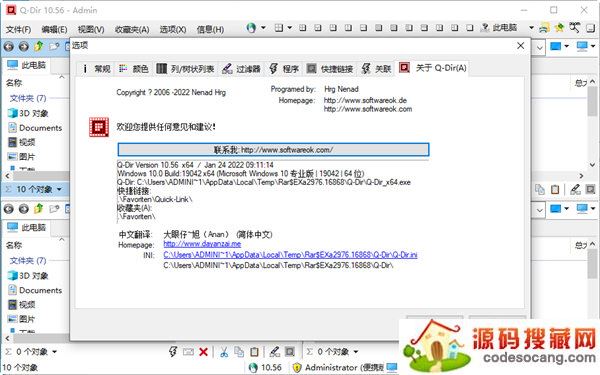This screenshot has height=375, width=600.
Task: Click the 此电脑 toolbar button with person icon
Action: [499, 28]
